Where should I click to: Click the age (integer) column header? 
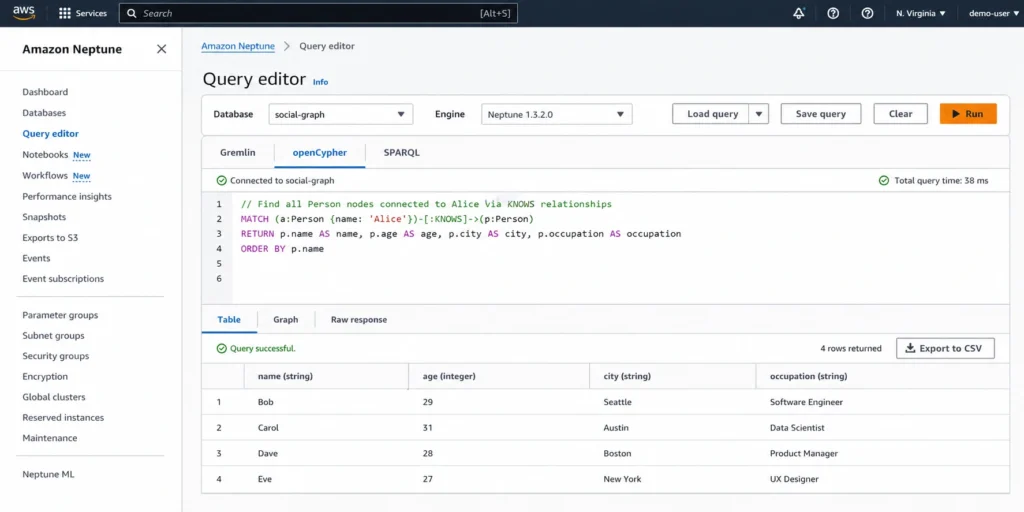(x=498, y=376)
